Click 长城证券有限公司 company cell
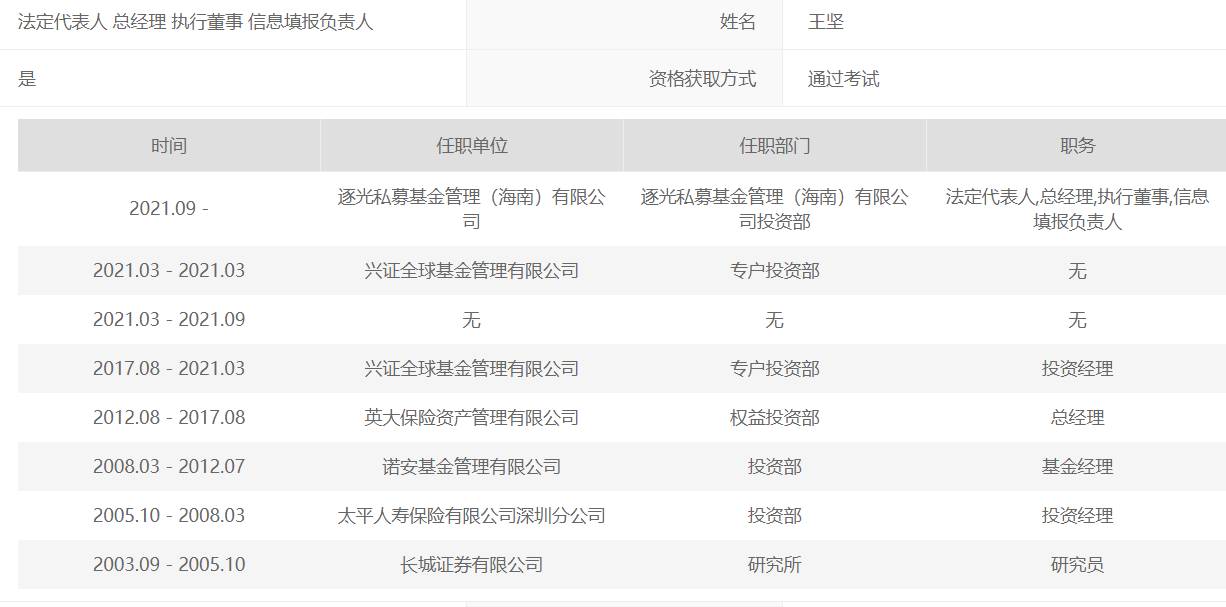1226x607 pixels. [x=472, y=565]
